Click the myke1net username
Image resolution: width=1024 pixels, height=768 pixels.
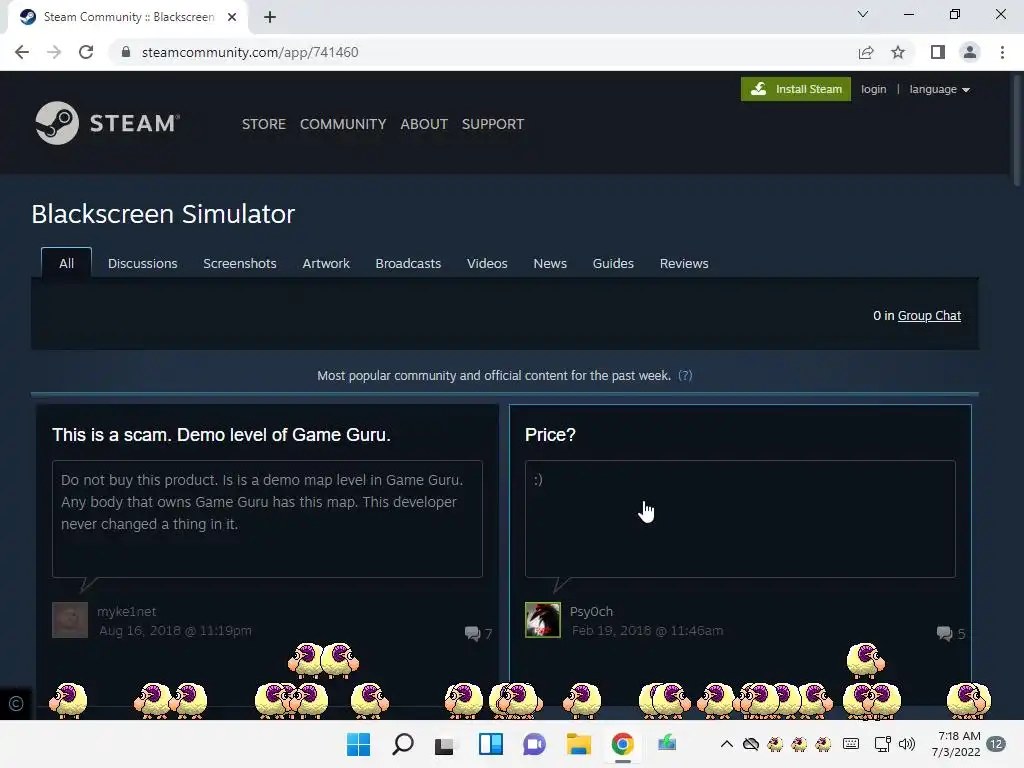pyautogui.click(x=127, y=611)
